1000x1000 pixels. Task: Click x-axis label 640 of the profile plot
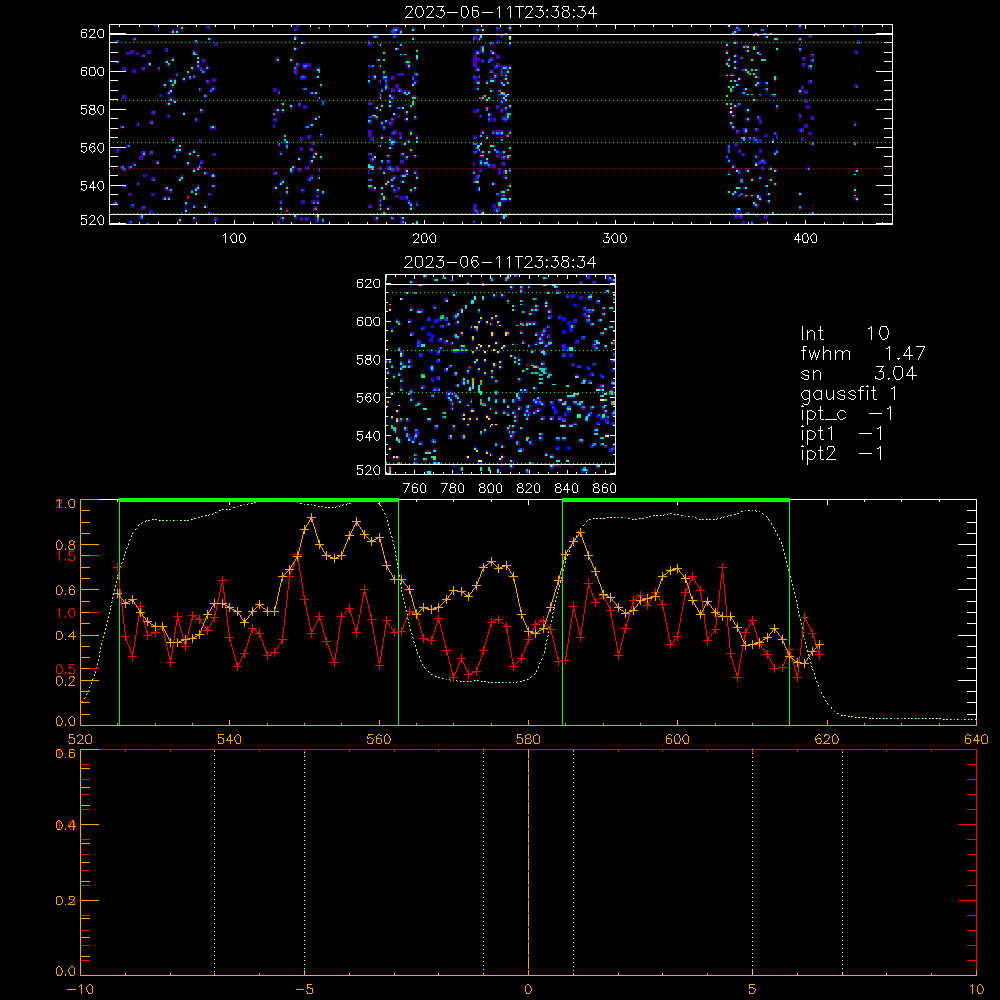tap(976, 739)
